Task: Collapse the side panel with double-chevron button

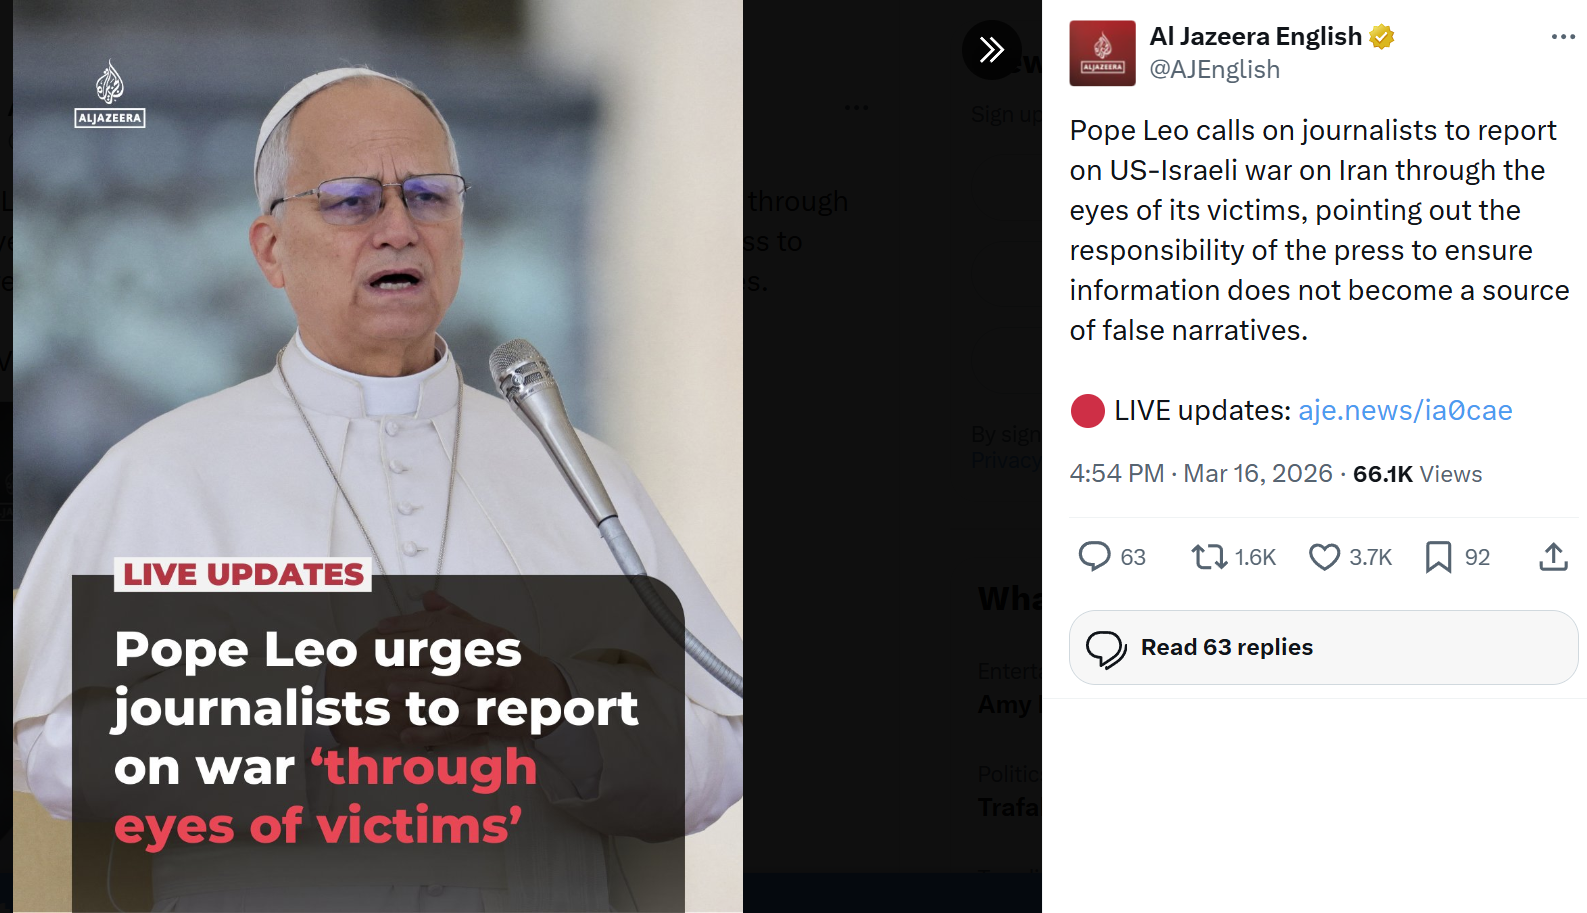Action: click(991, 49)
